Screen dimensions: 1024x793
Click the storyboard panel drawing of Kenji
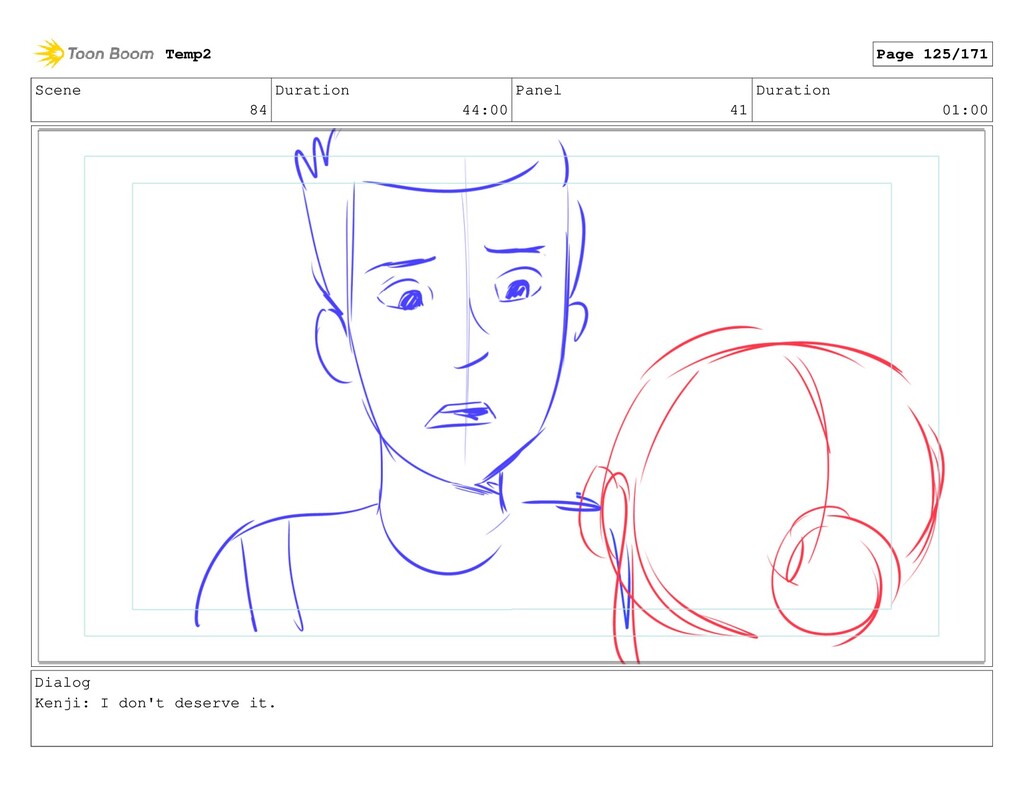click(511, 396)
